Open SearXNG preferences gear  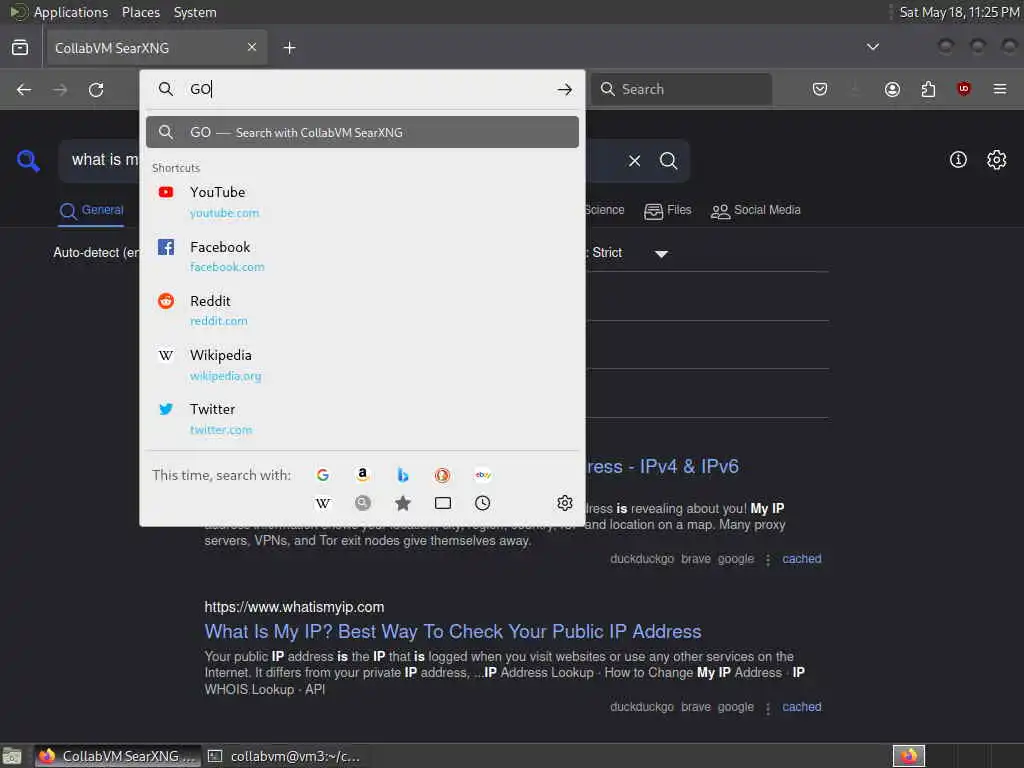click(x=997, y=160)
